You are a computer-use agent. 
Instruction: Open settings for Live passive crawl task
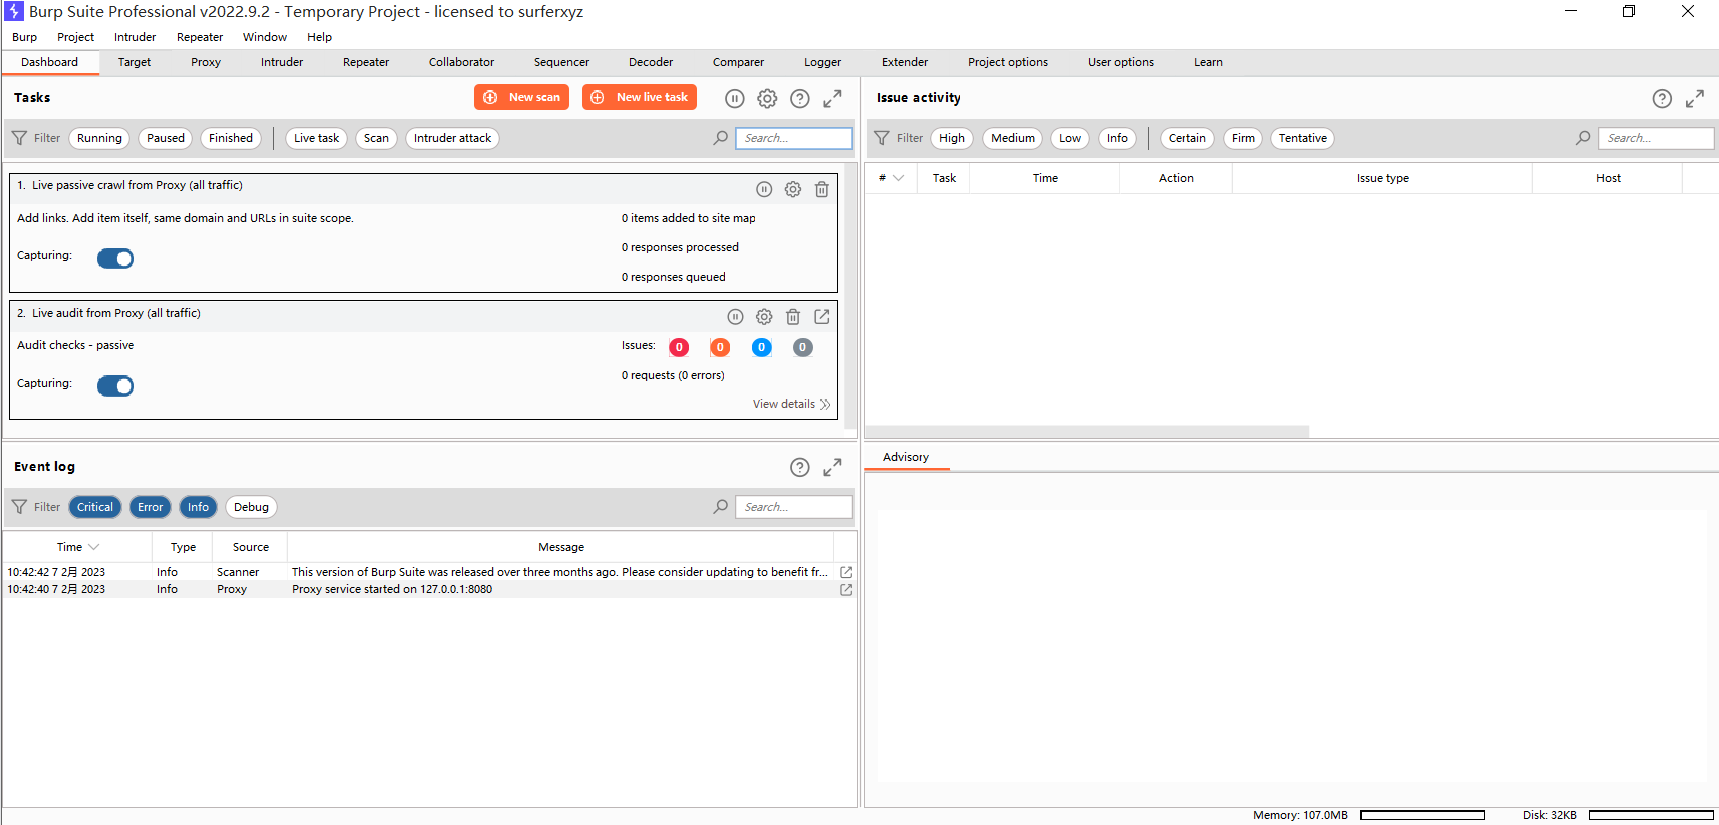tap(793, 189)
